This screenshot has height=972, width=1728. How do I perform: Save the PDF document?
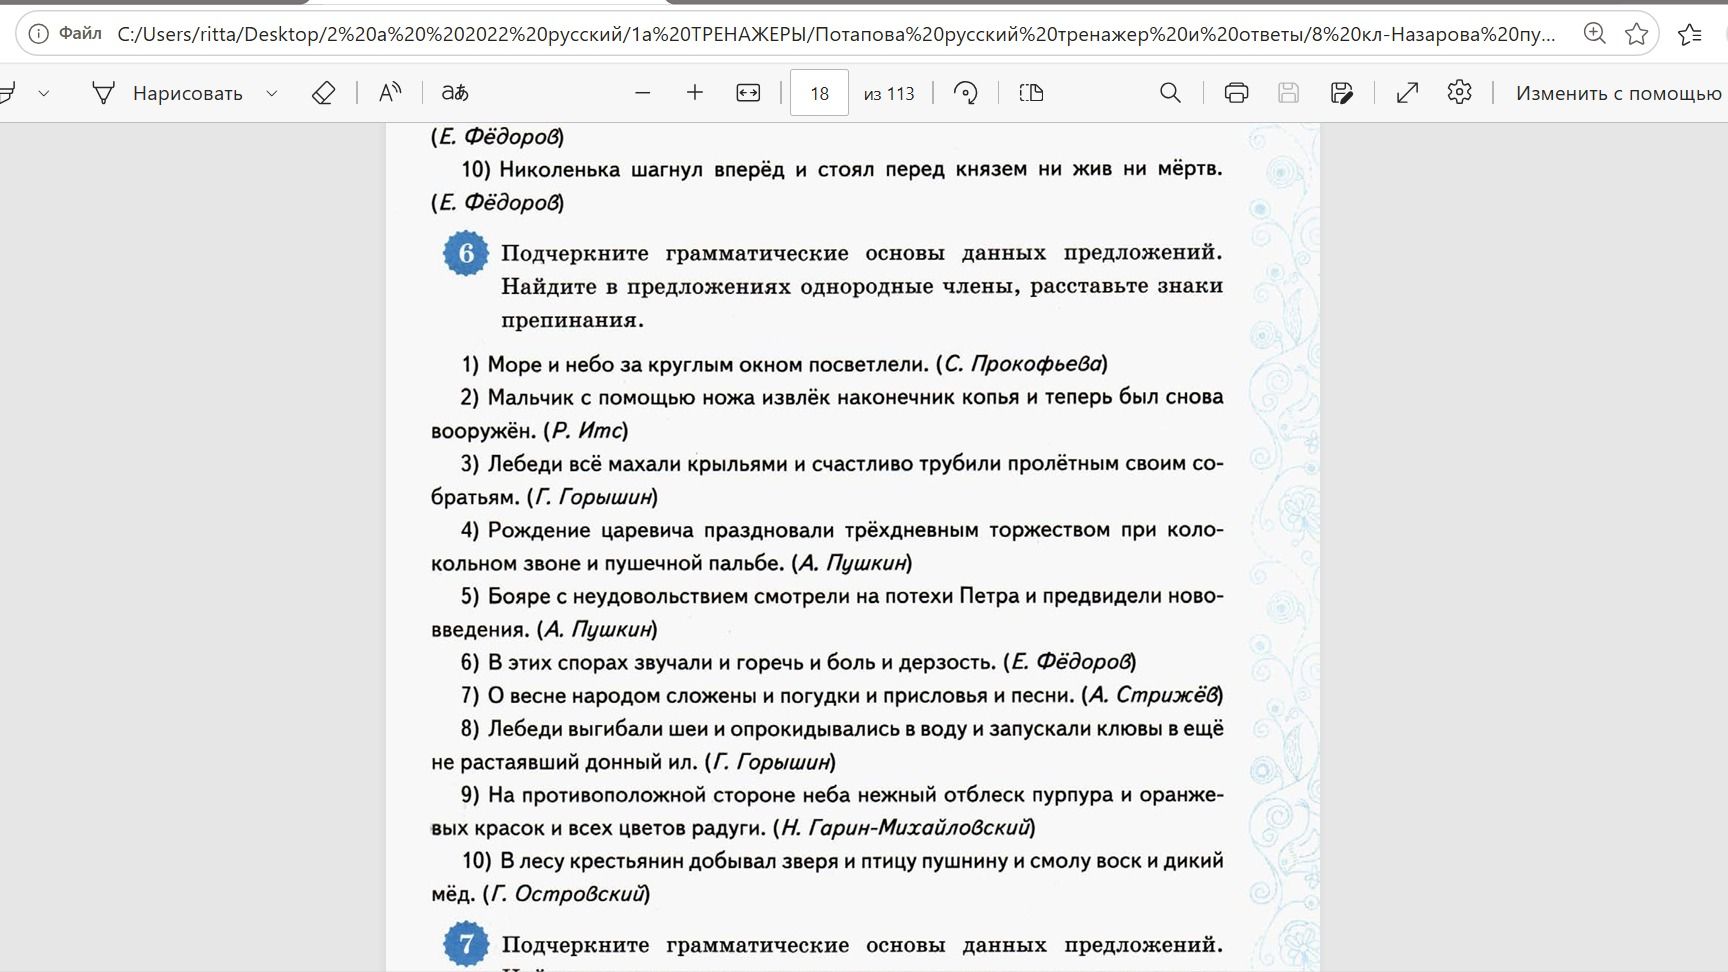[x=1289, y=93]
